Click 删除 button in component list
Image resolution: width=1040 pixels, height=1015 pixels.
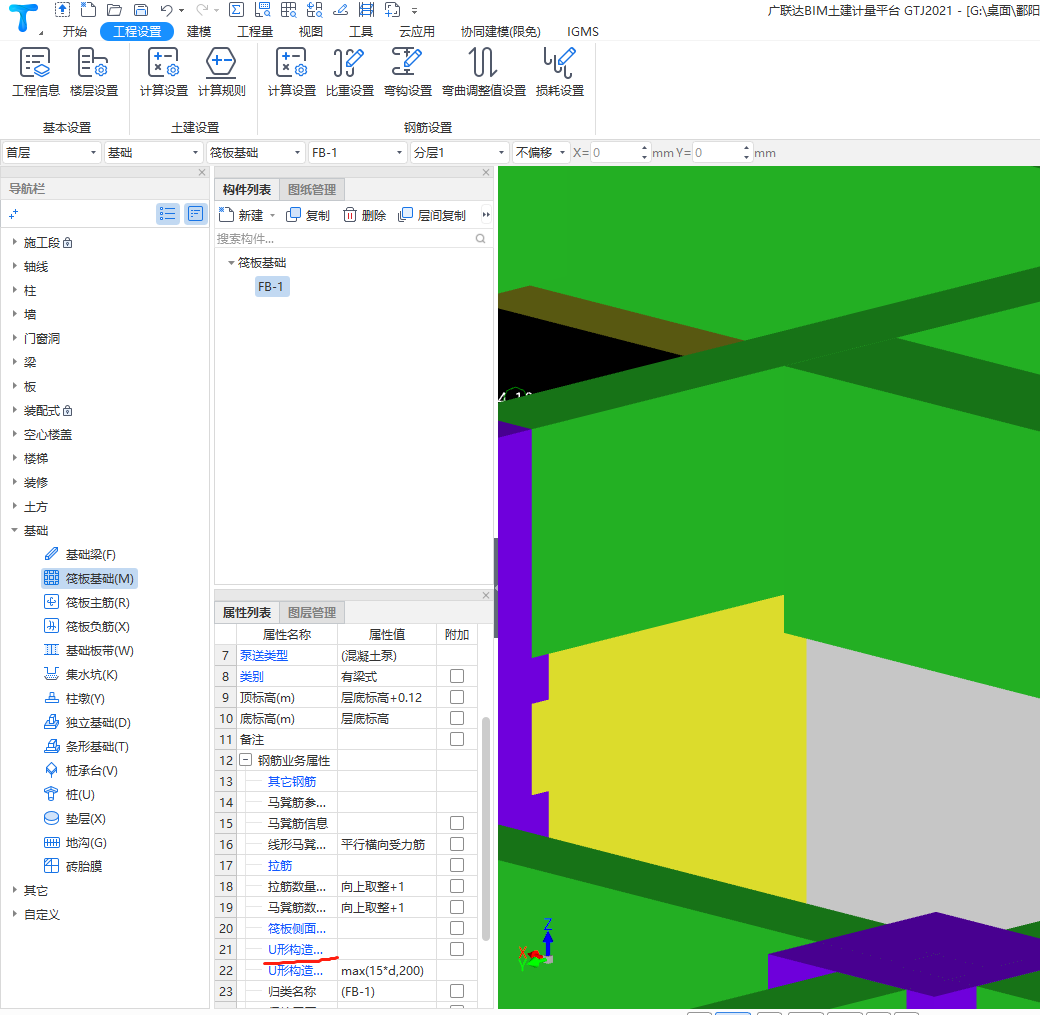point(364,215)
